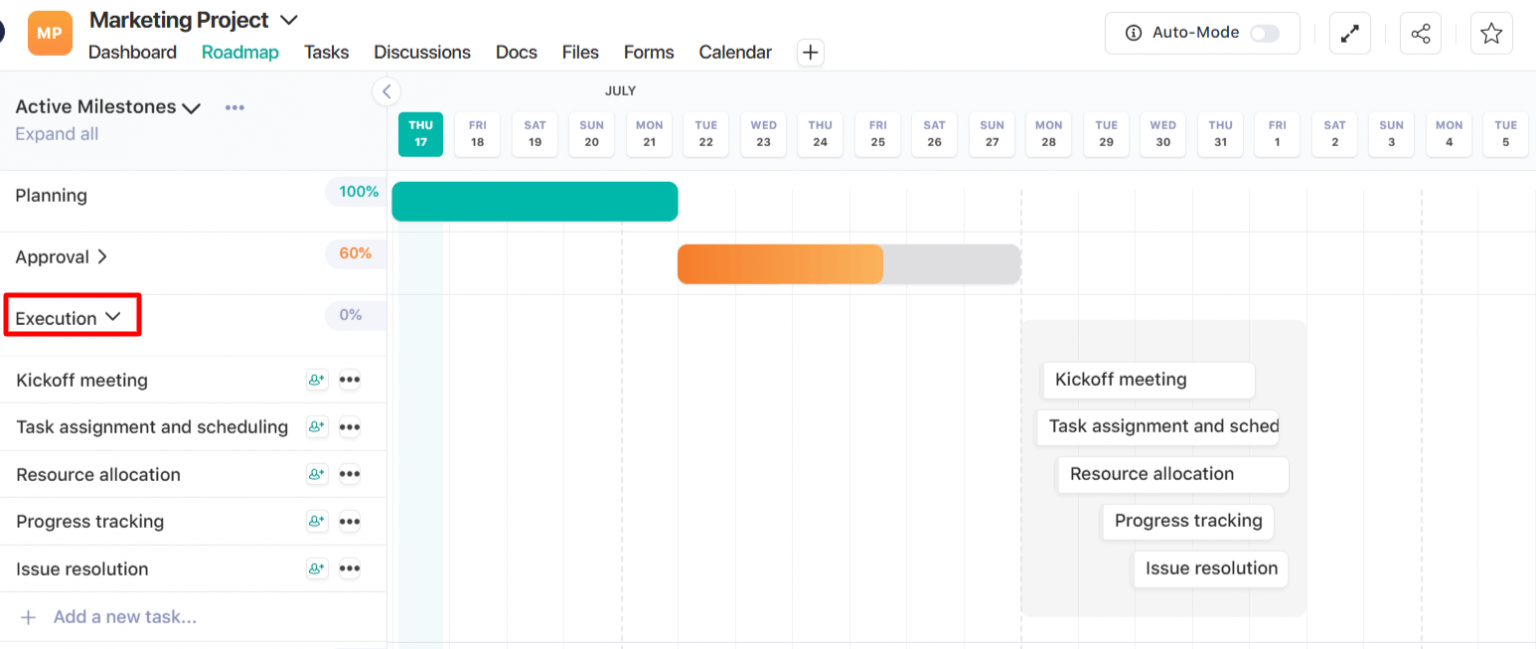This screenshot has width=1536, height=649.
Task: Collapse the Execution milestone
Action: 112,316
